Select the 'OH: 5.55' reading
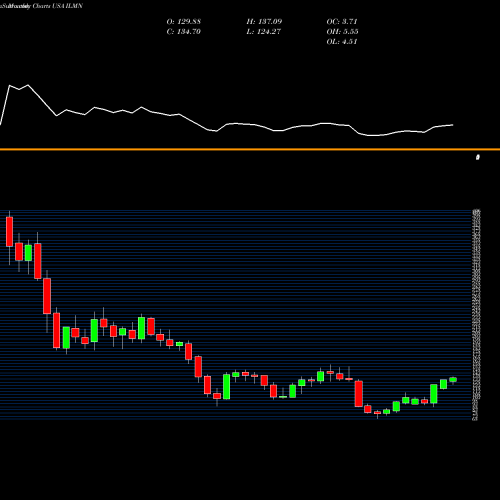 pos(342,32)
